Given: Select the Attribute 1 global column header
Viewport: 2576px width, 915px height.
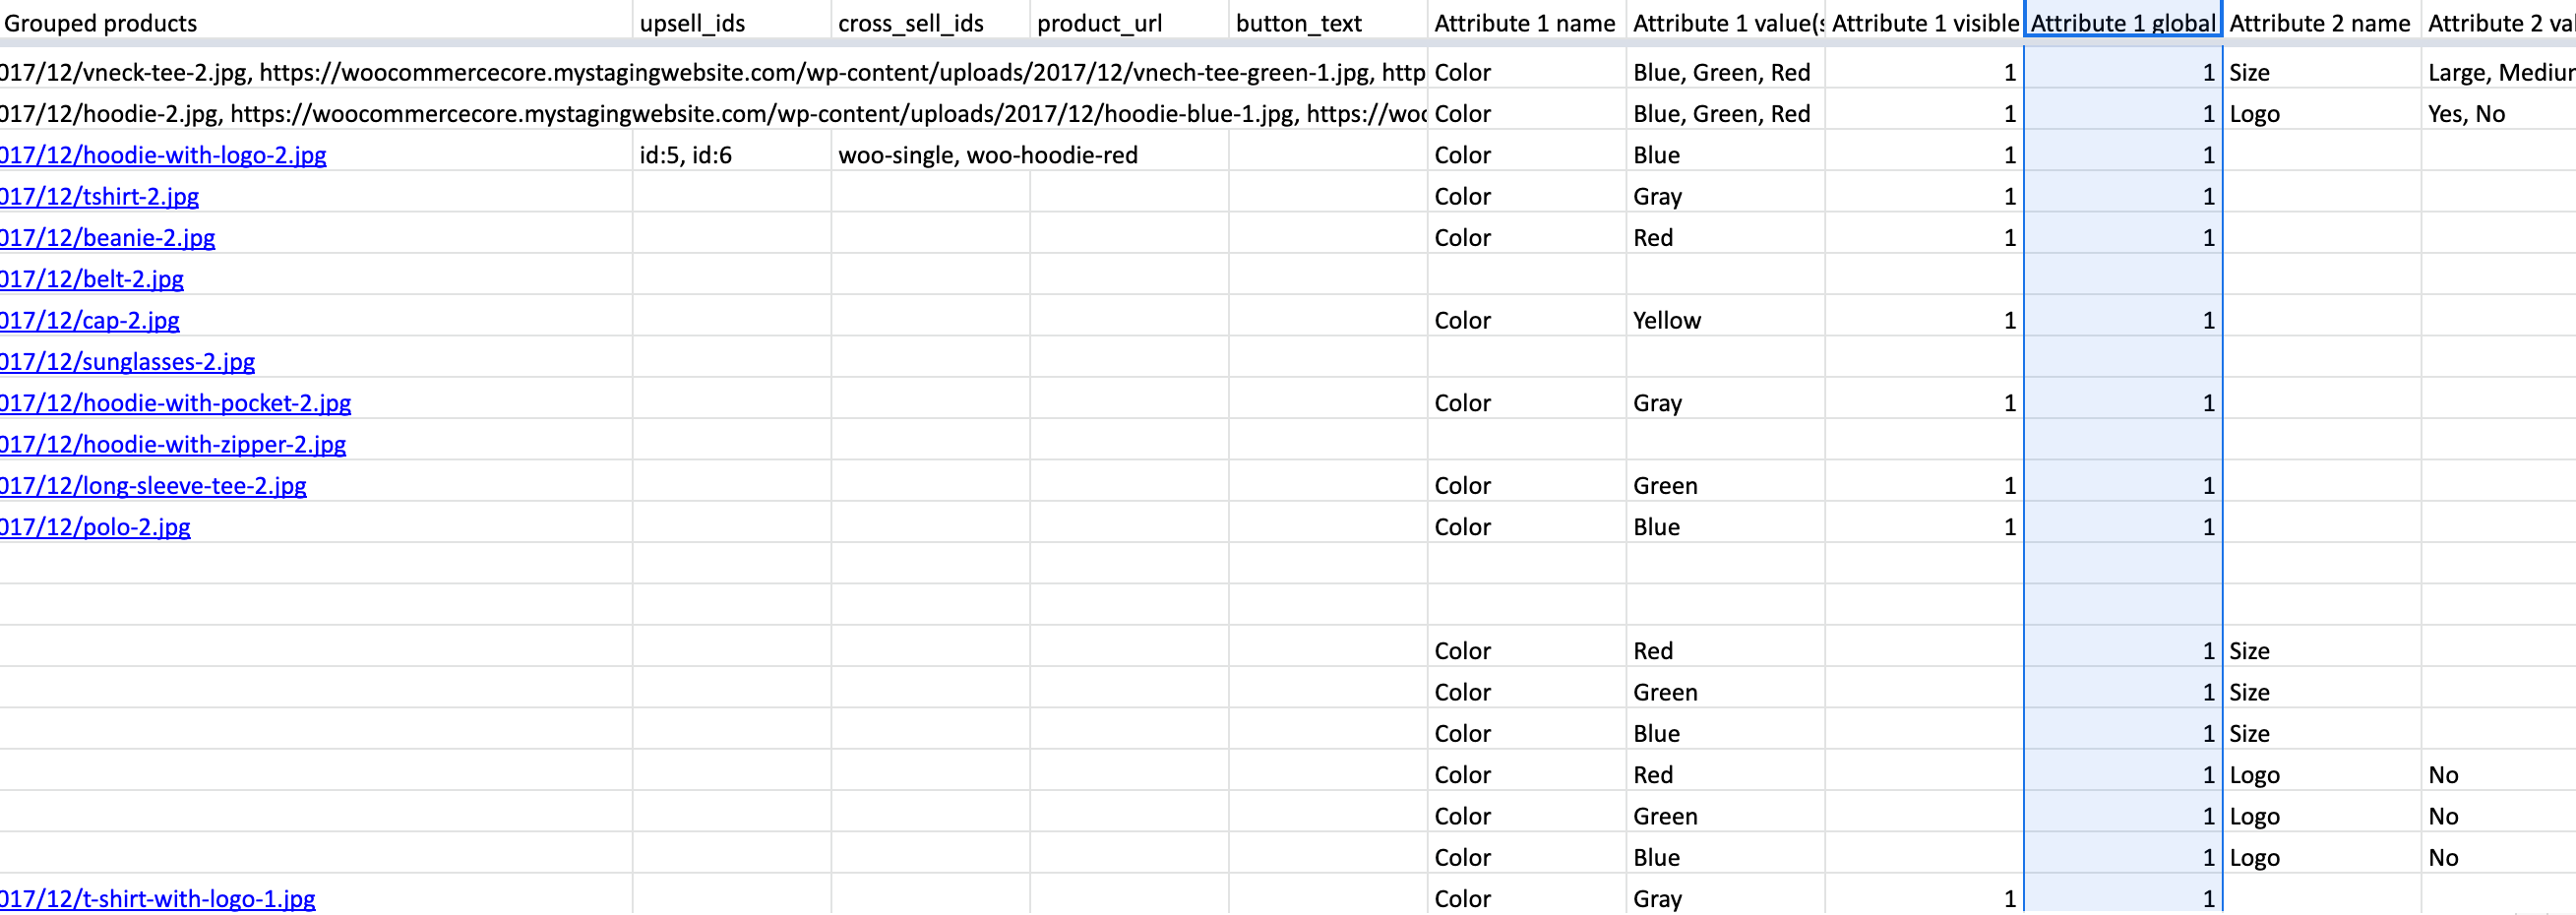Looking at the screenshot, I should (x=2122, y=23).
